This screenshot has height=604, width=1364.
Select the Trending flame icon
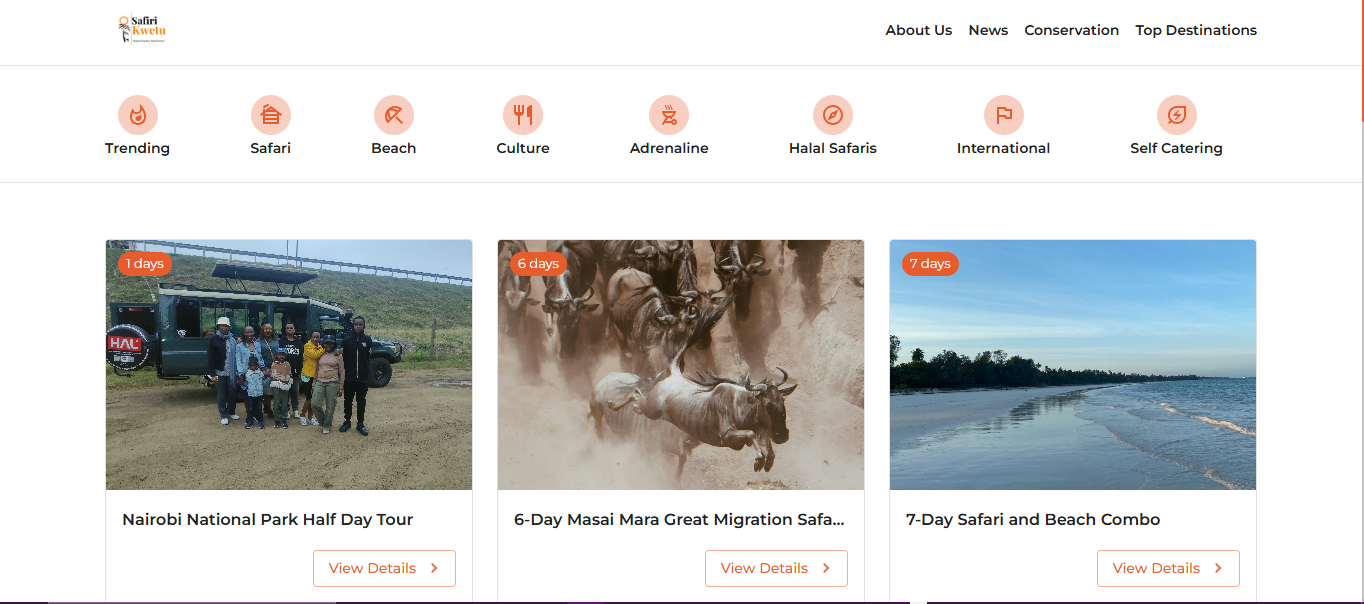coord(138,115)
